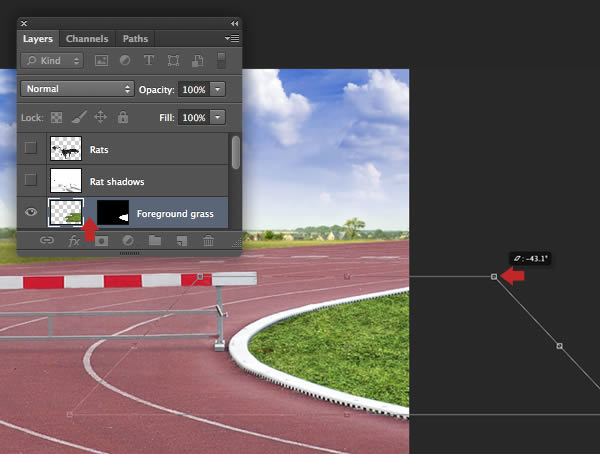This screenshot has width=600, height=454.
Task: Create a new group folder
Action: [x=155, y=240]
